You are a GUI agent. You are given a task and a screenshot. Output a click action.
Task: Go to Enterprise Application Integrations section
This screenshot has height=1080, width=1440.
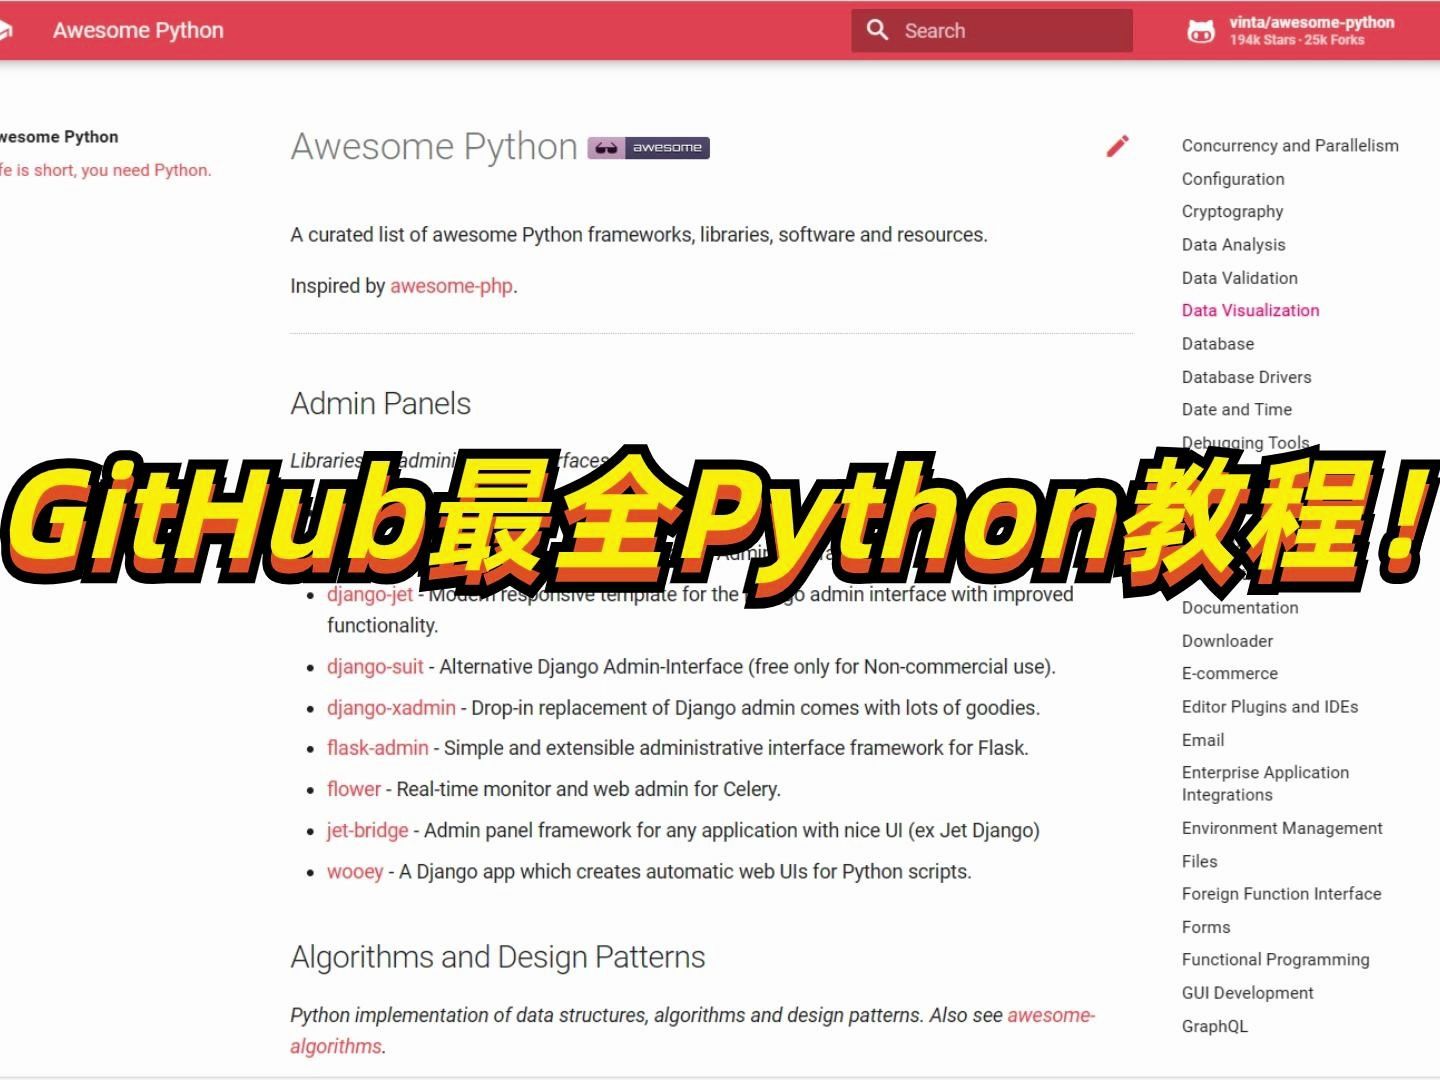click(1265, 784)
